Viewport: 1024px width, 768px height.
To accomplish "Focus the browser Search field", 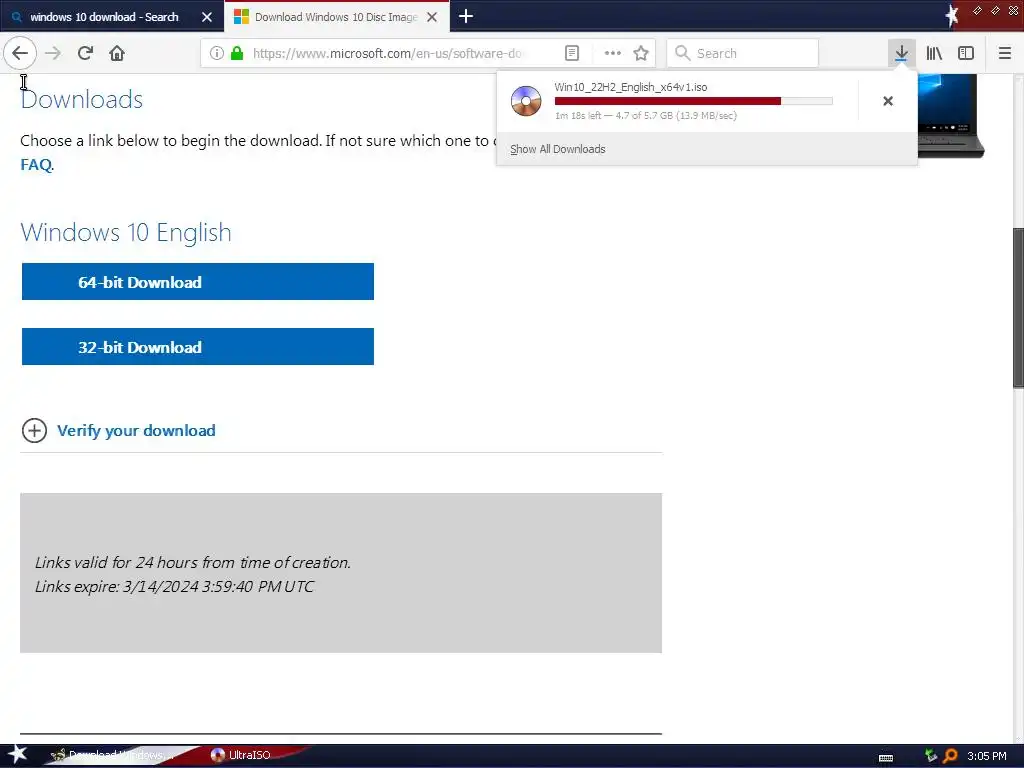I will (x=743, y=53).
